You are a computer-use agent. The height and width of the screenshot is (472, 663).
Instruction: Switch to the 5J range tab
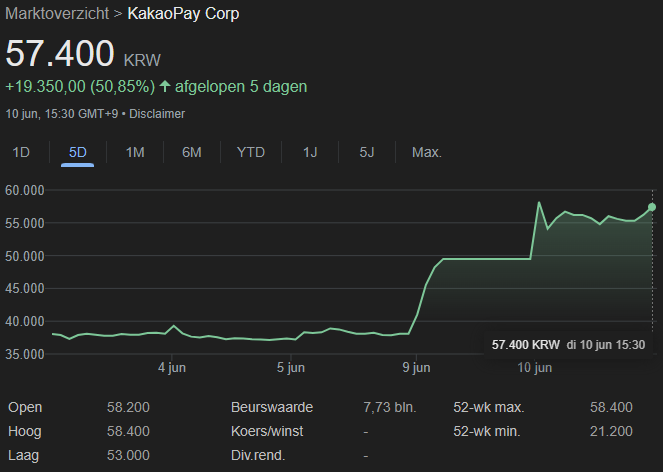pos(367,152)
